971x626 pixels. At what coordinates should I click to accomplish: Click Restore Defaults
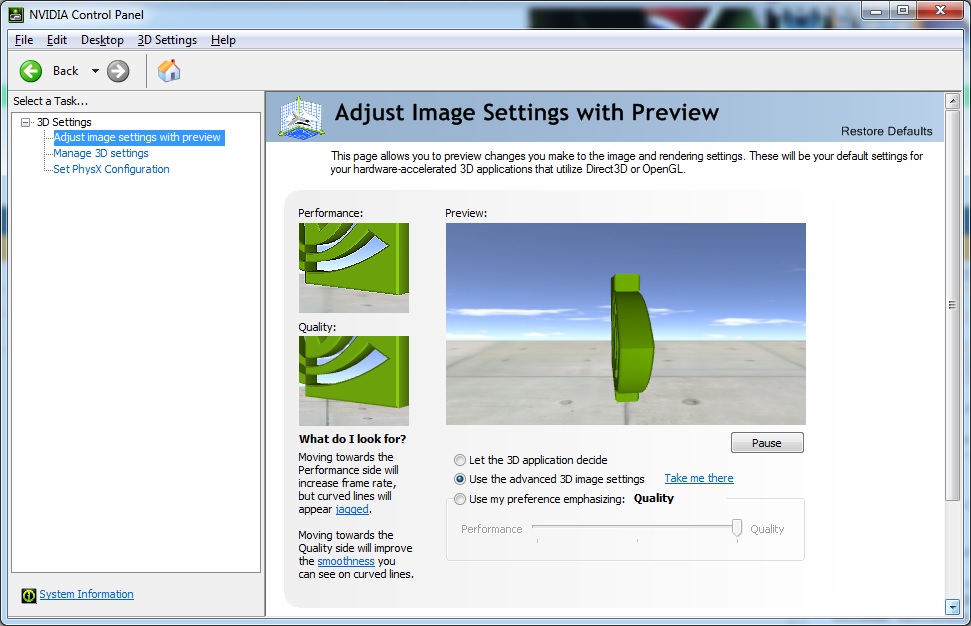point(886,131)
